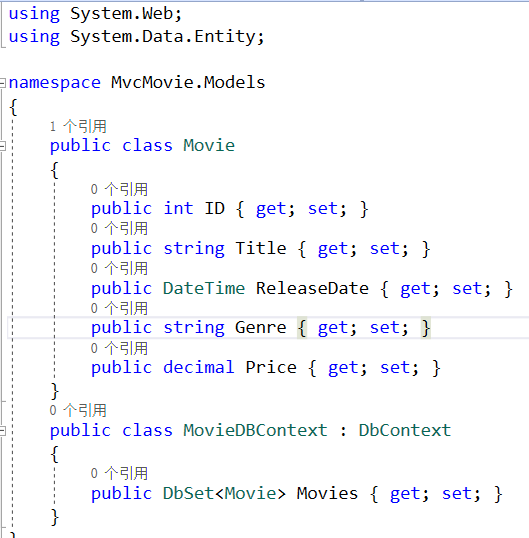
Task: Click the 'string' type on the Genre line
Action: (194, 328)
